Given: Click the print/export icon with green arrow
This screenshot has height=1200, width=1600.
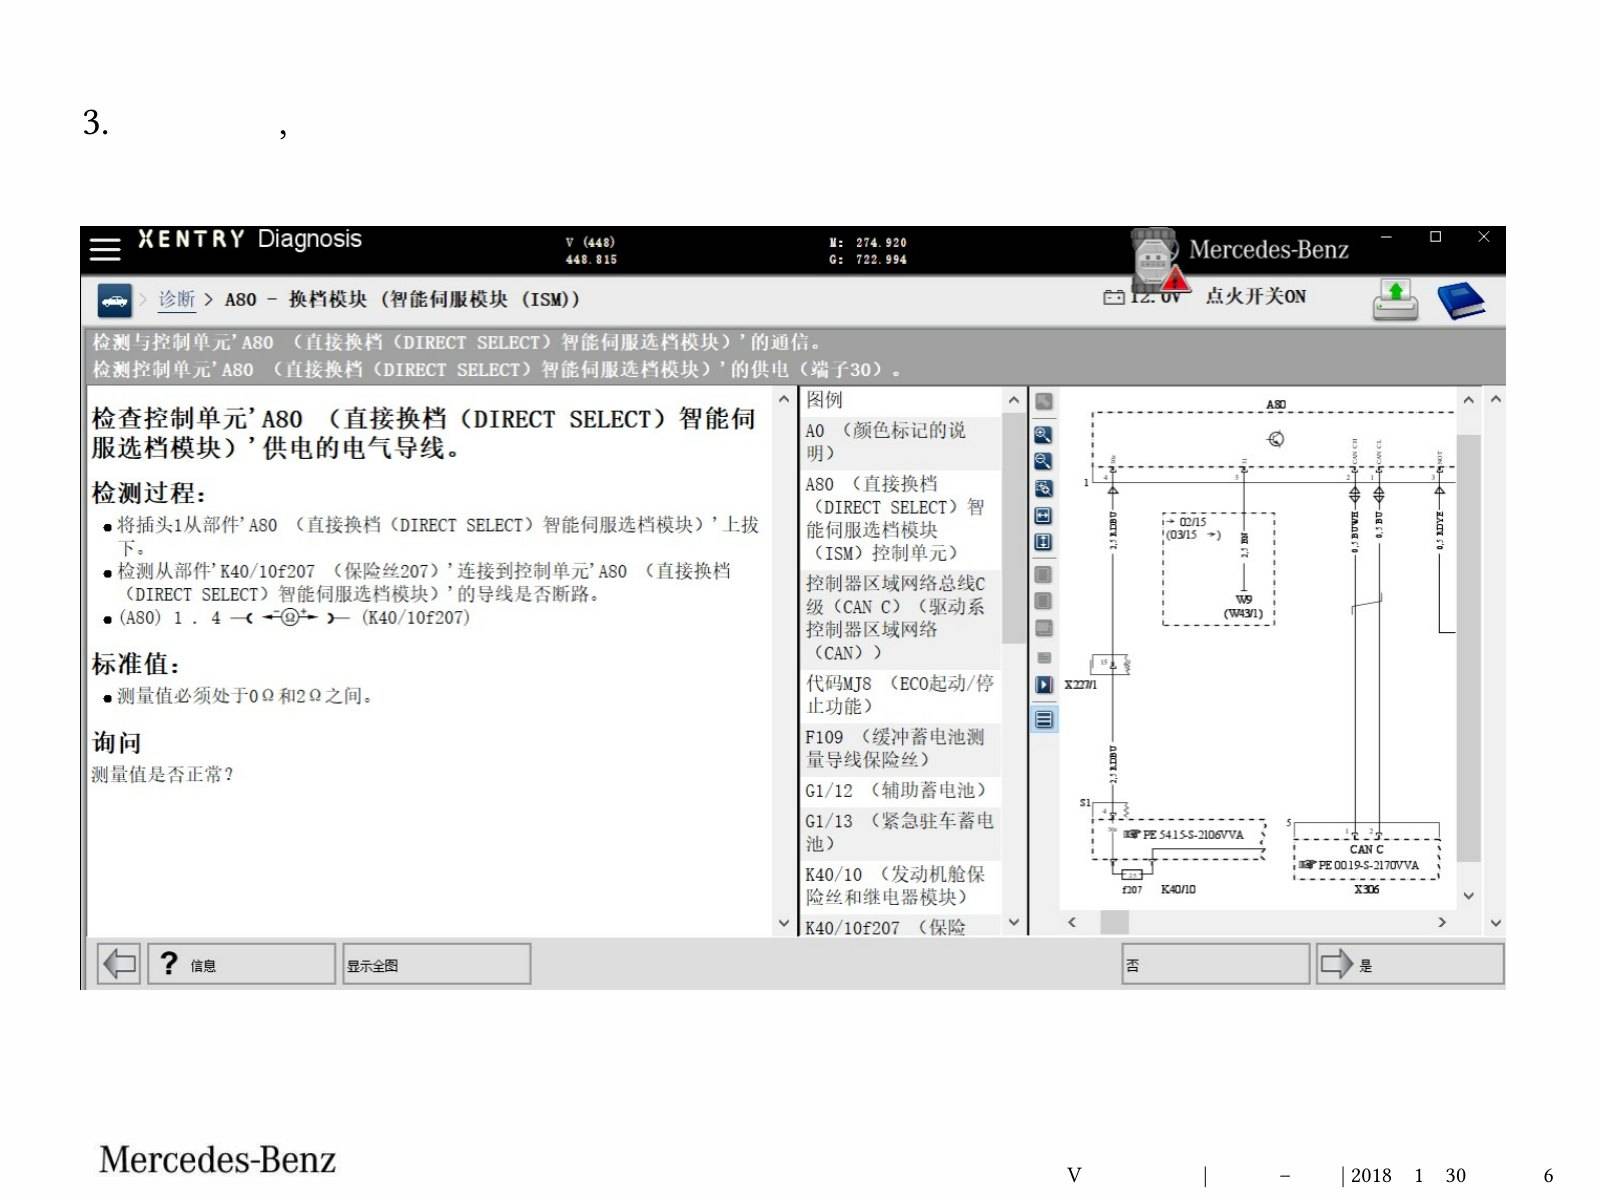Looking at the screenshot, I should tap(1396, 299).
